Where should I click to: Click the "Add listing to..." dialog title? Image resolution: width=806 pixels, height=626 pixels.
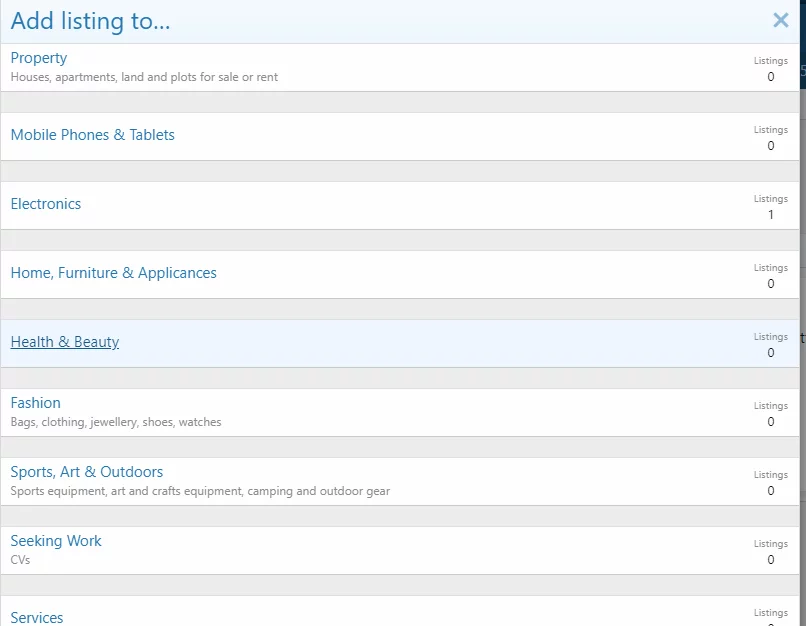click(x=90, y=21)
